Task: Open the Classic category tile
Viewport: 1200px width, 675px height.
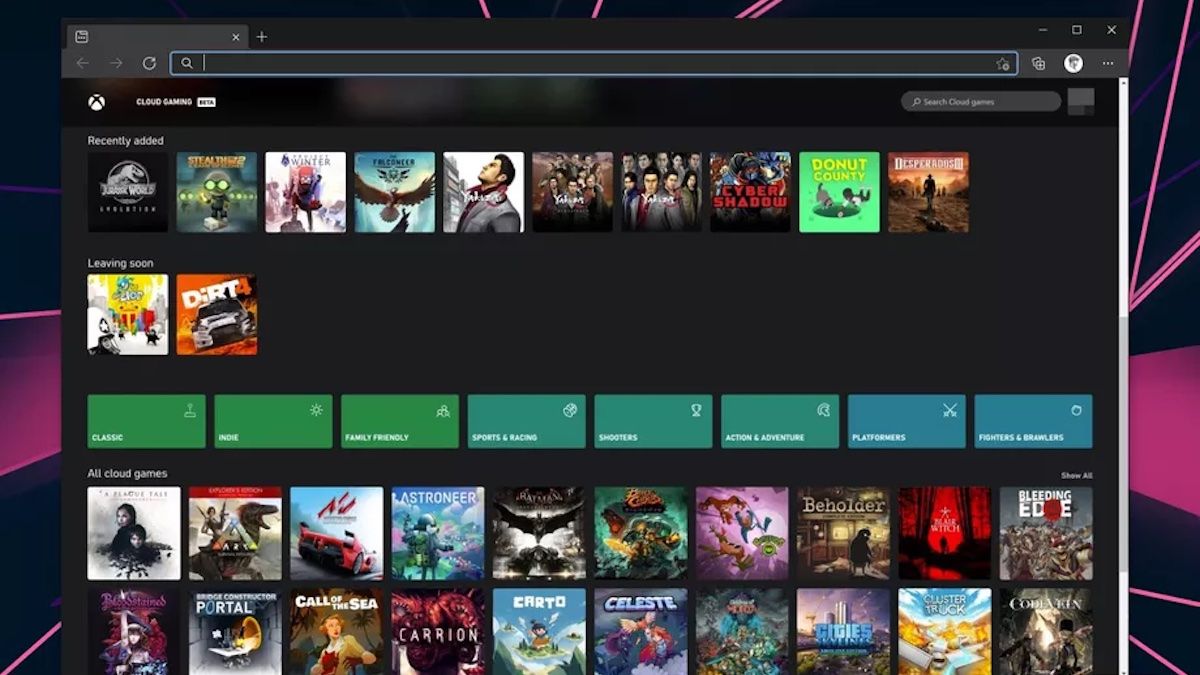Action: (x=146, y=421)
